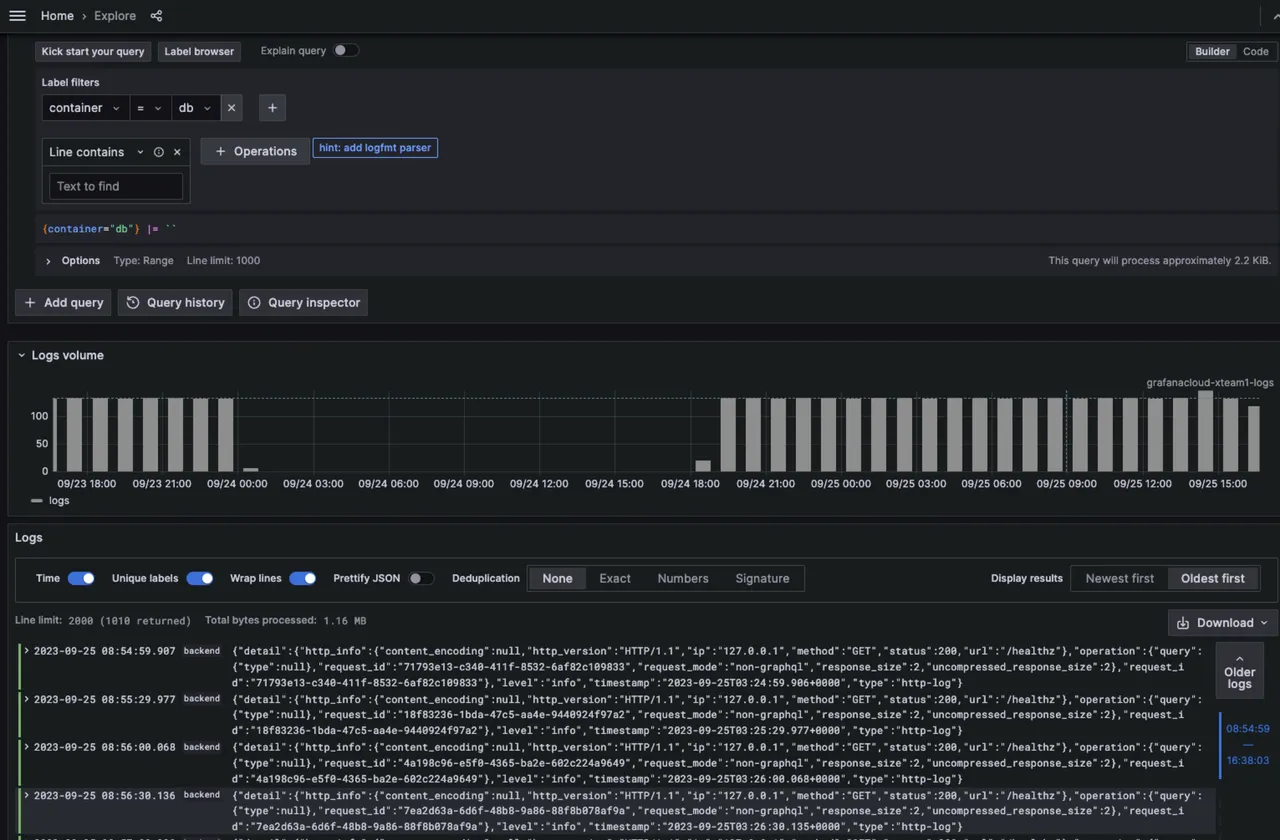
Task: Open the Download dropdown
Action: pyautogui.click(x=1222, y=623)
